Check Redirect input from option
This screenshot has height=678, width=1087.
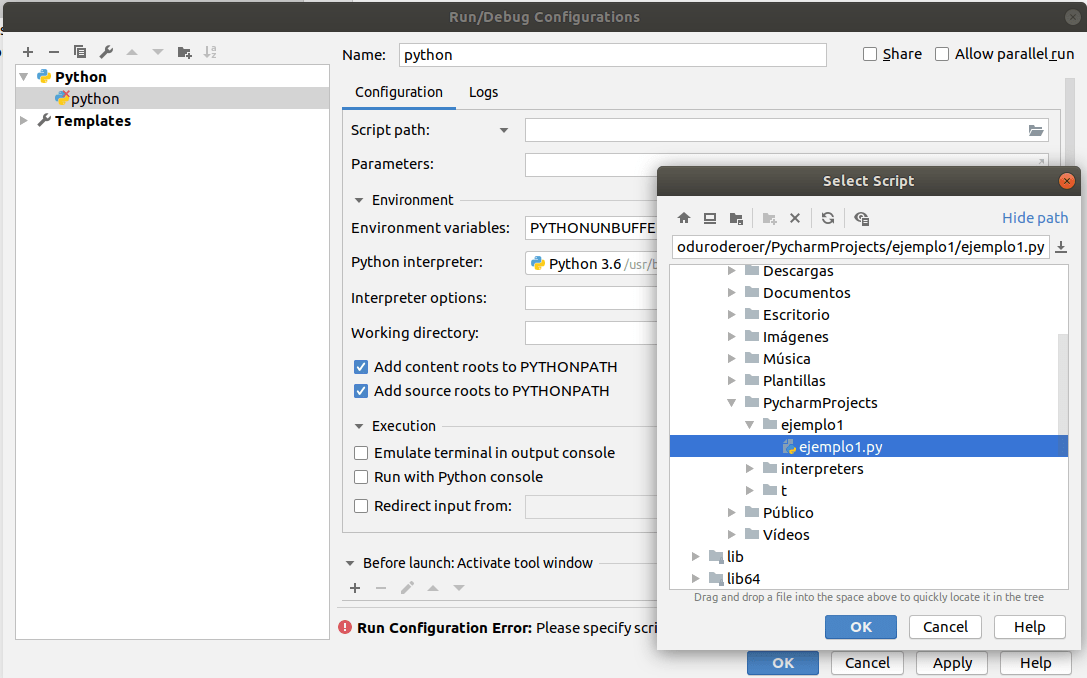361,506
